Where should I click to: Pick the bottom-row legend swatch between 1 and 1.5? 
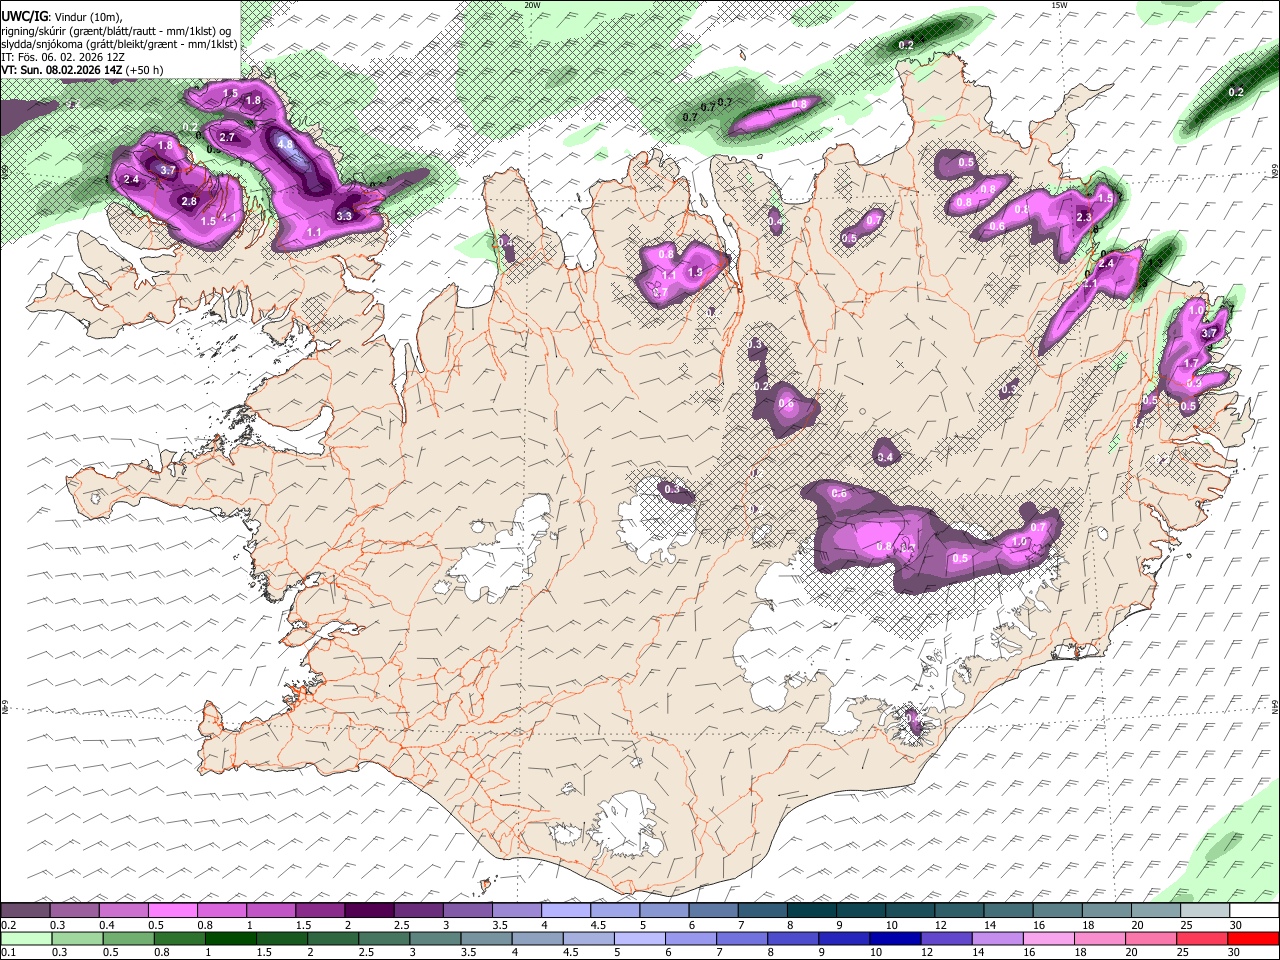230,938
